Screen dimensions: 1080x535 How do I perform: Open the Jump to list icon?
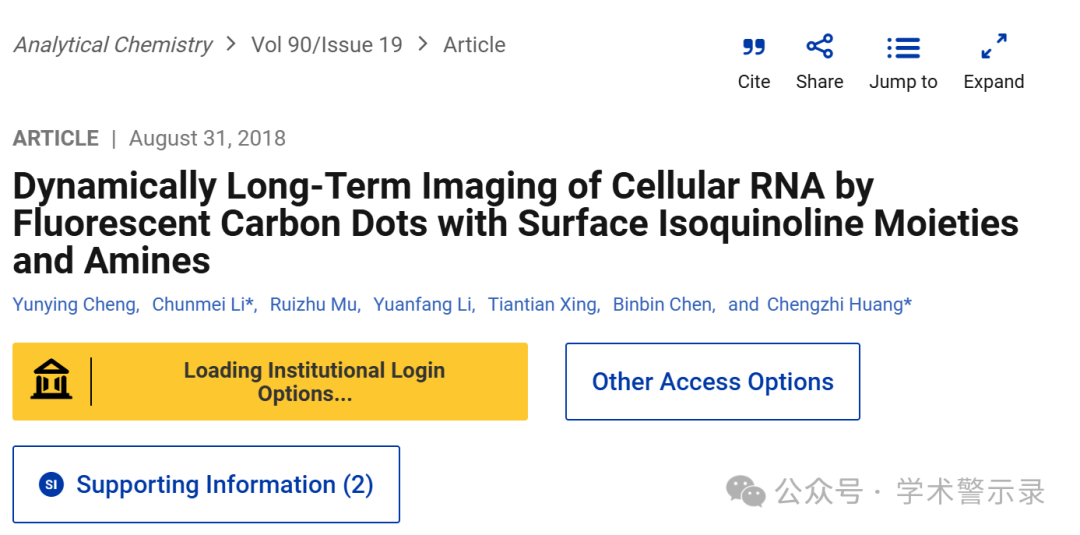[903, 48]
